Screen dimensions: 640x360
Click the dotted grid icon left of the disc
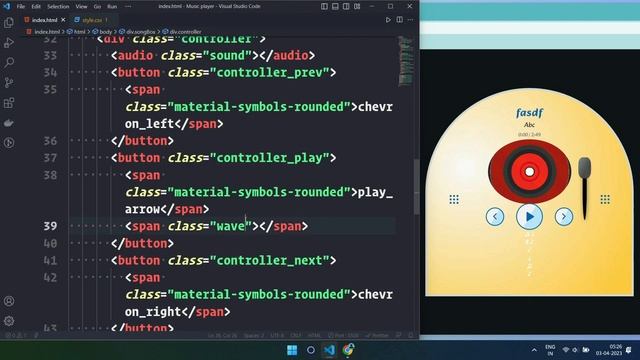pos(454,199)
